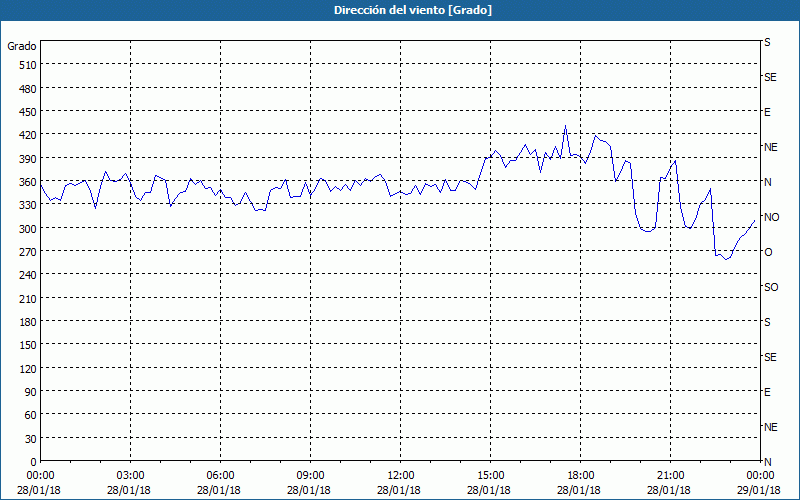The height and width of the screenshot is (500, 800).
Task: Click the x-axis time label "03:00"
Action: click(x=131, y=476)
